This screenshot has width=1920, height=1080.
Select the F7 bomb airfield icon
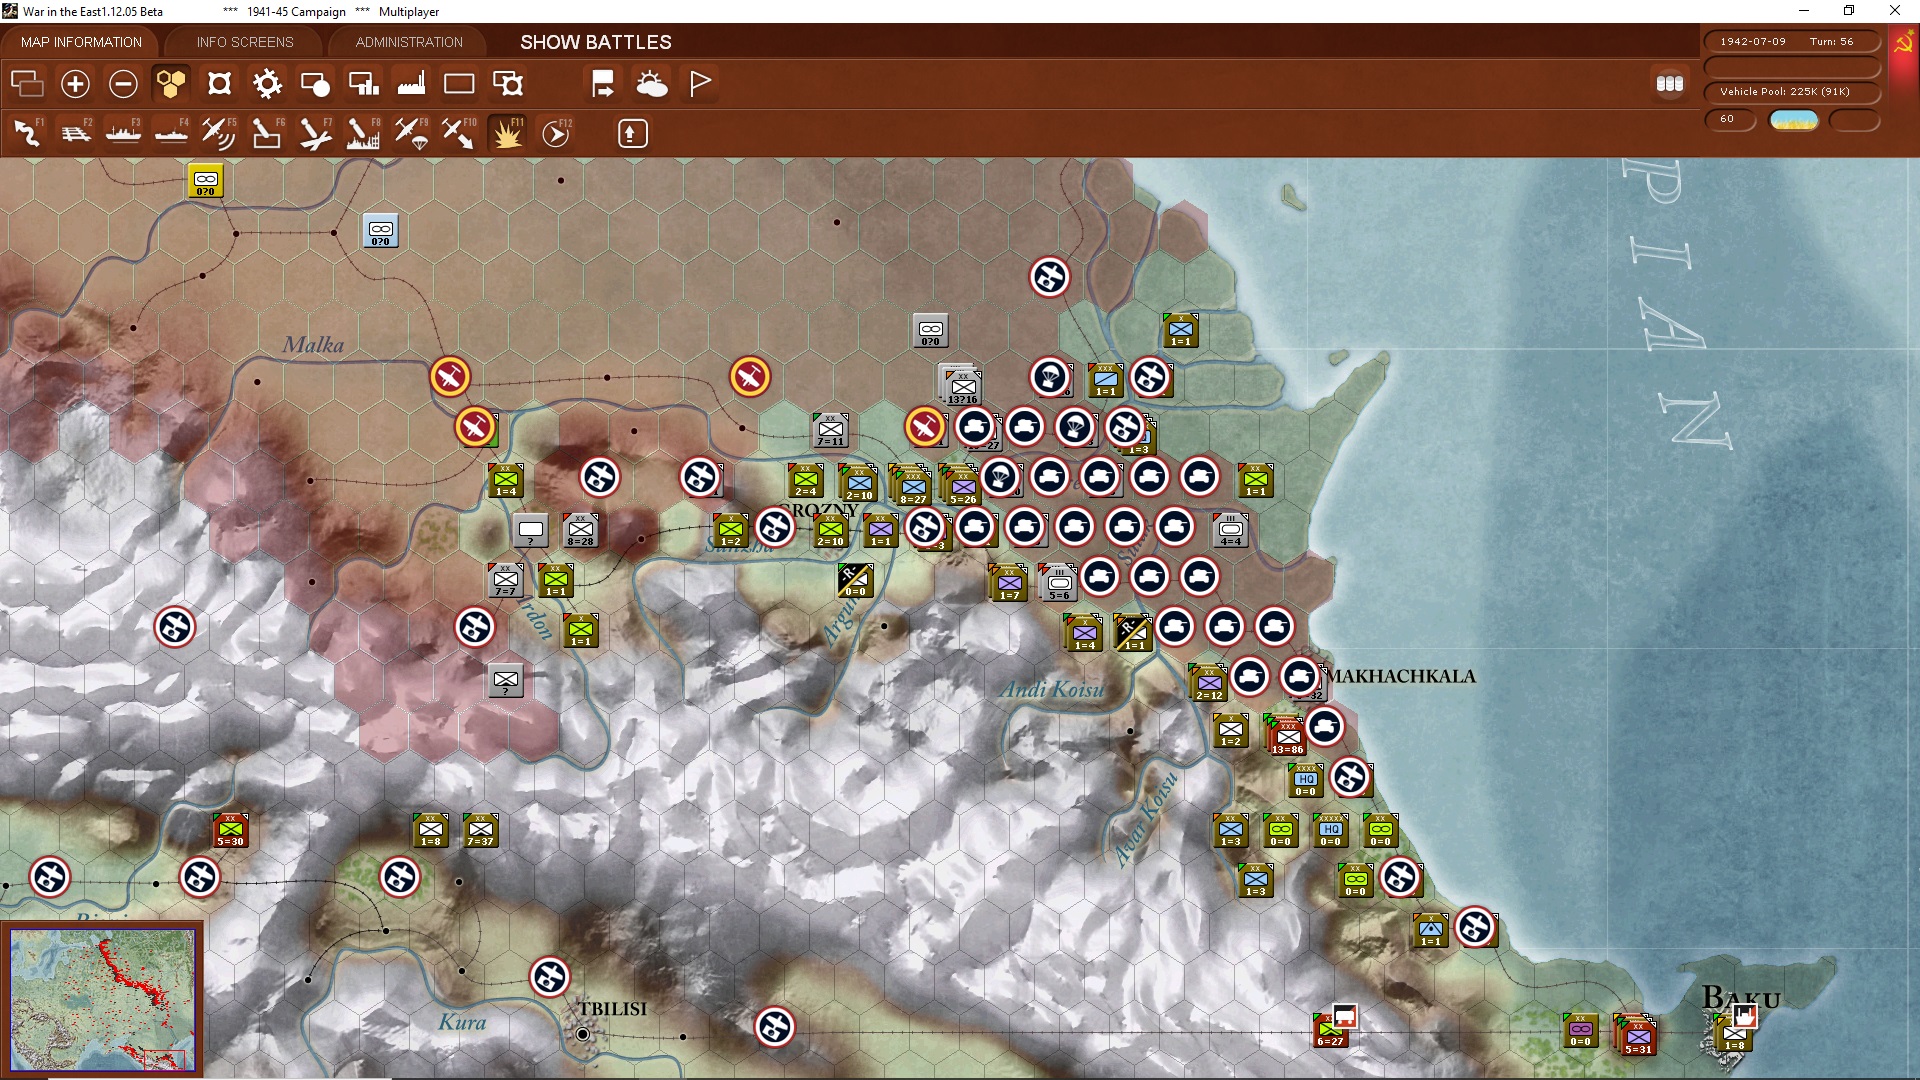(x=315, y=133)
